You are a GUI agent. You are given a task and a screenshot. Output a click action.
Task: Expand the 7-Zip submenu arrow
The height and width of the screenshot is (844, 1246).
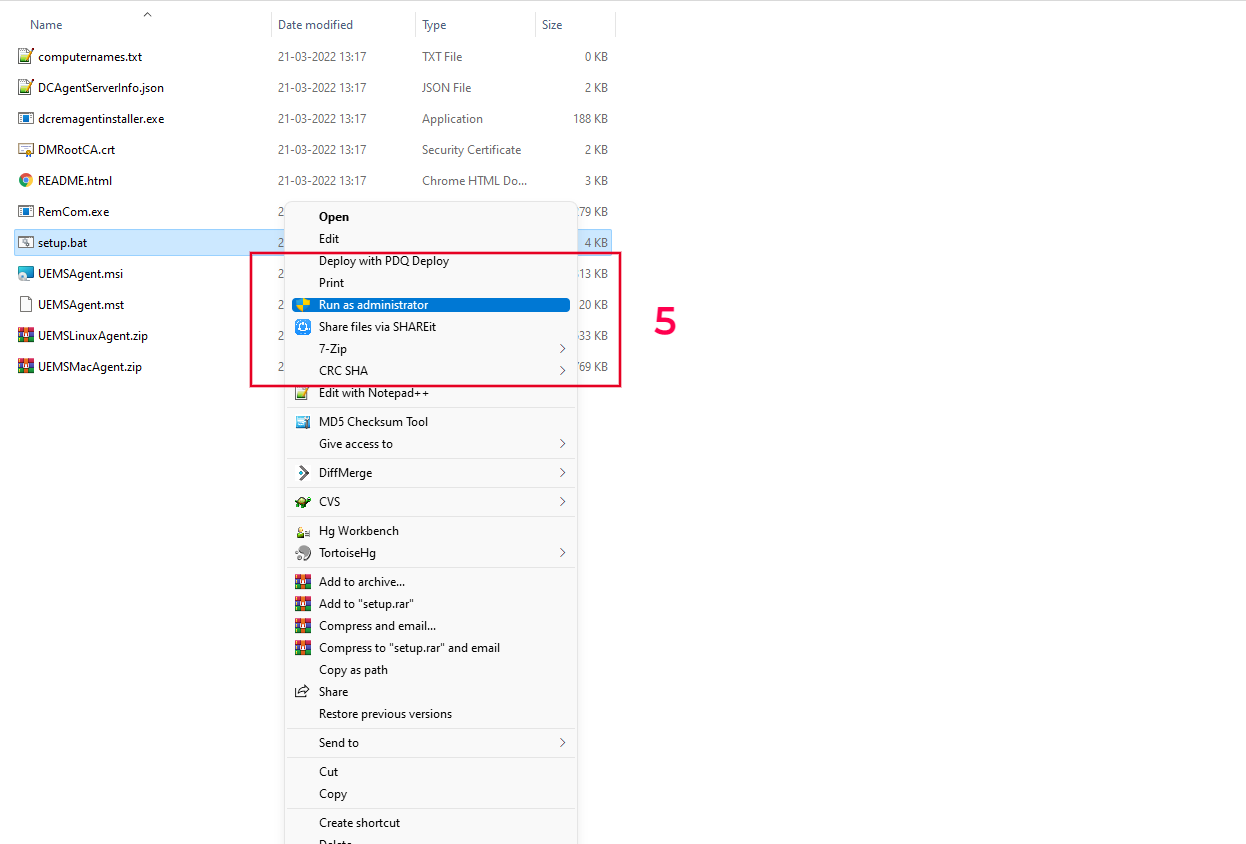[x=563, y=349]
